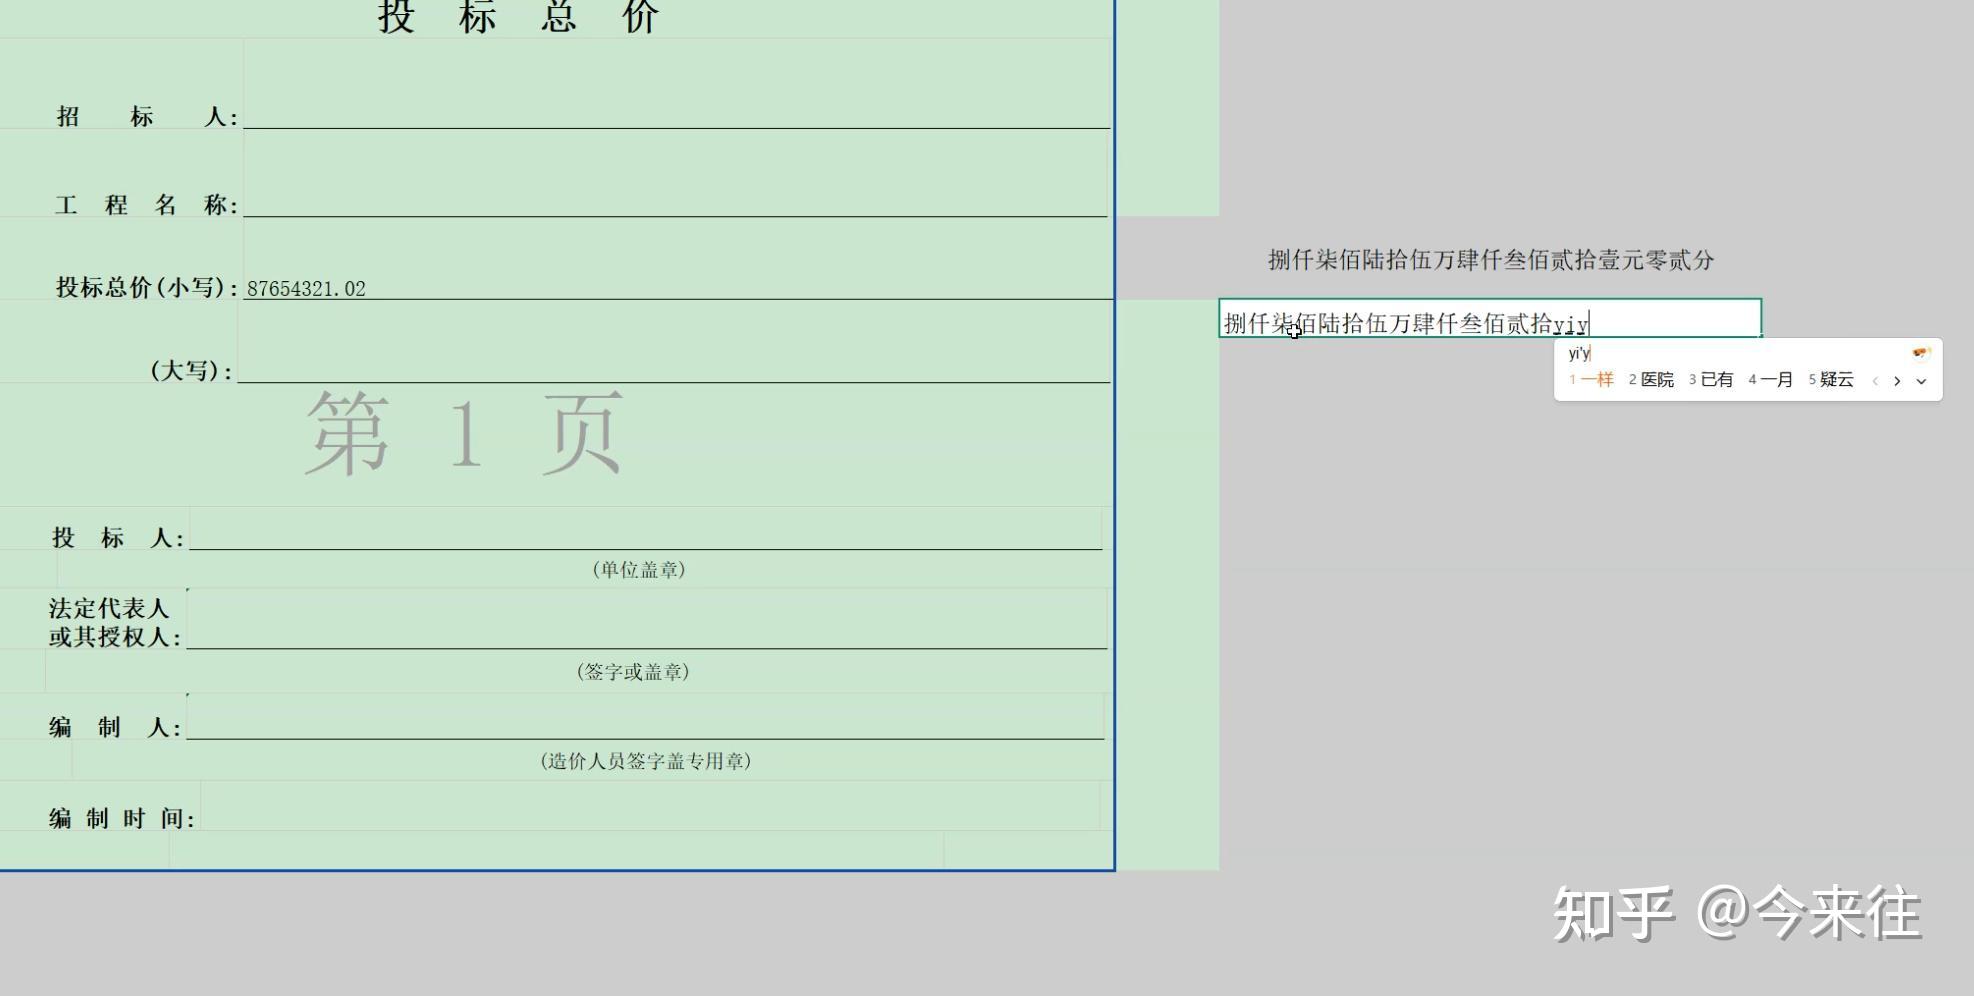Click the 投标总价 title cell

(x=520, y=18)
